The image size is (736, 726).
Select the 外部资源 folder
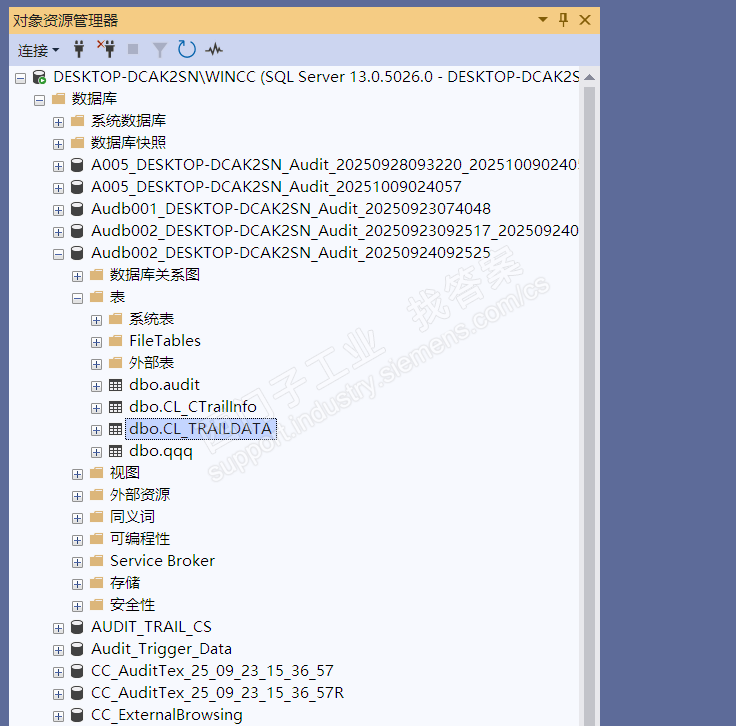tap(140, 495)
